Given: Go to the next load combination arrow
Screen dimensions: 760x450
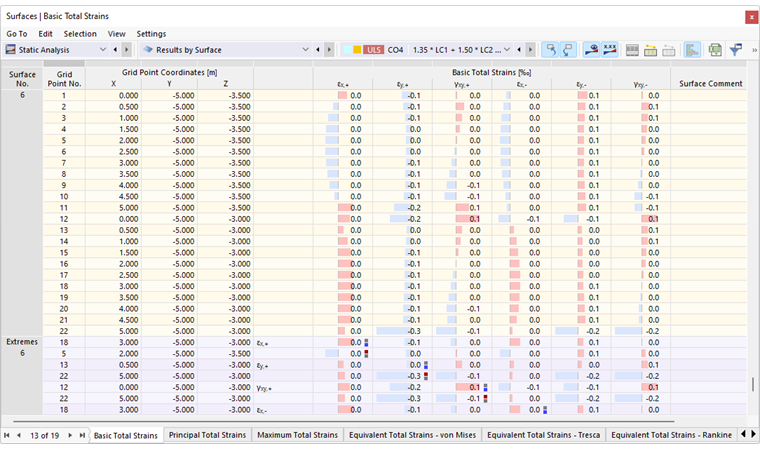Looking at the screenshot, I should 530,49.
